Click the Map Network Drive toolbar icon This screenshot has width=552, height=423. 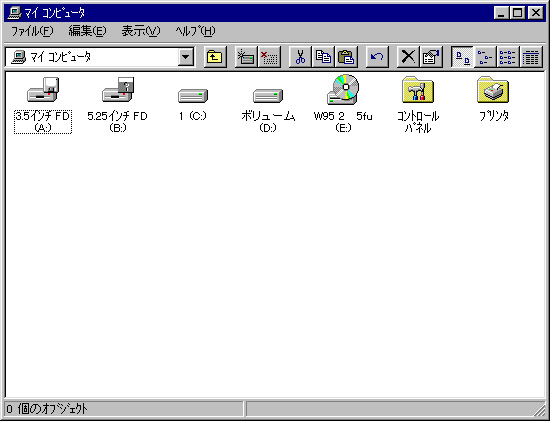coord(246,57)
